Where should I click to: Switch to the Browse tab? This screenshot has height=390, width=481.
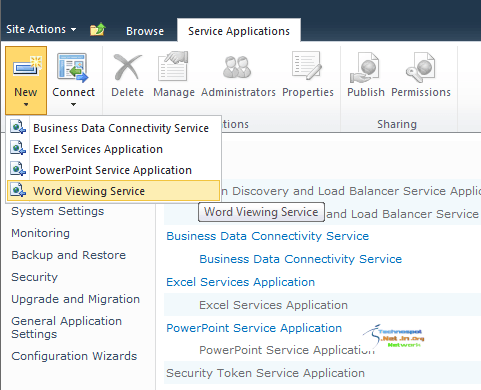145,31
